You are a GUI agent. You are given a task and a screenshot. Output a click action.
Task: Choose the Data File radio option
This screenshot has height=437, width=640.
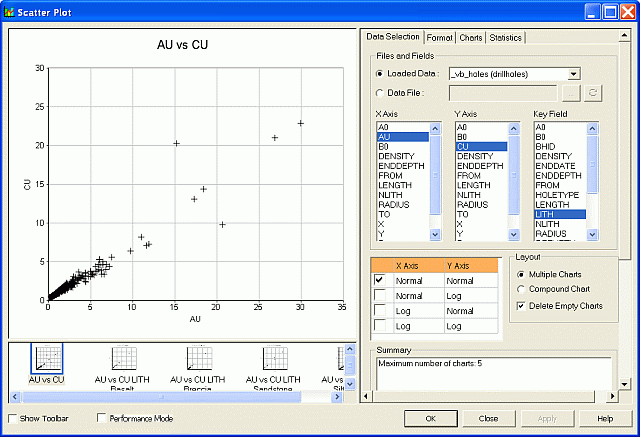[380, 93]
